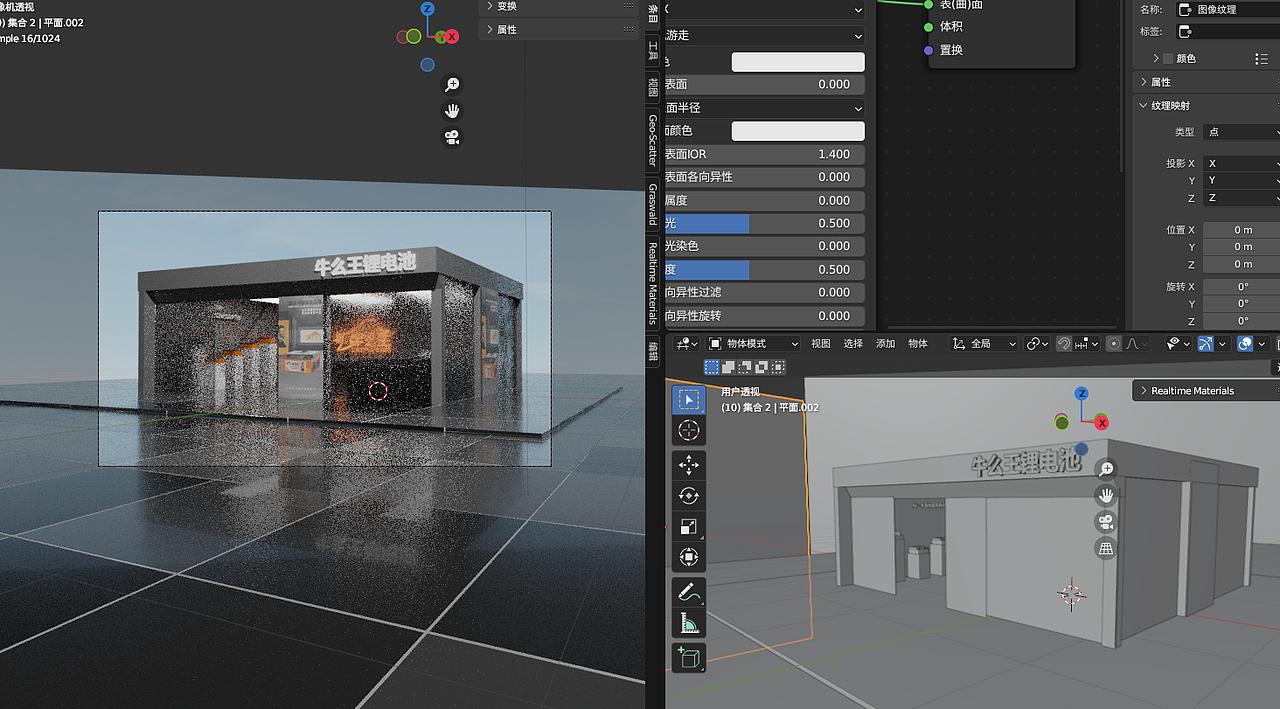Select the Add Cube tool

[x=689, y=658]
